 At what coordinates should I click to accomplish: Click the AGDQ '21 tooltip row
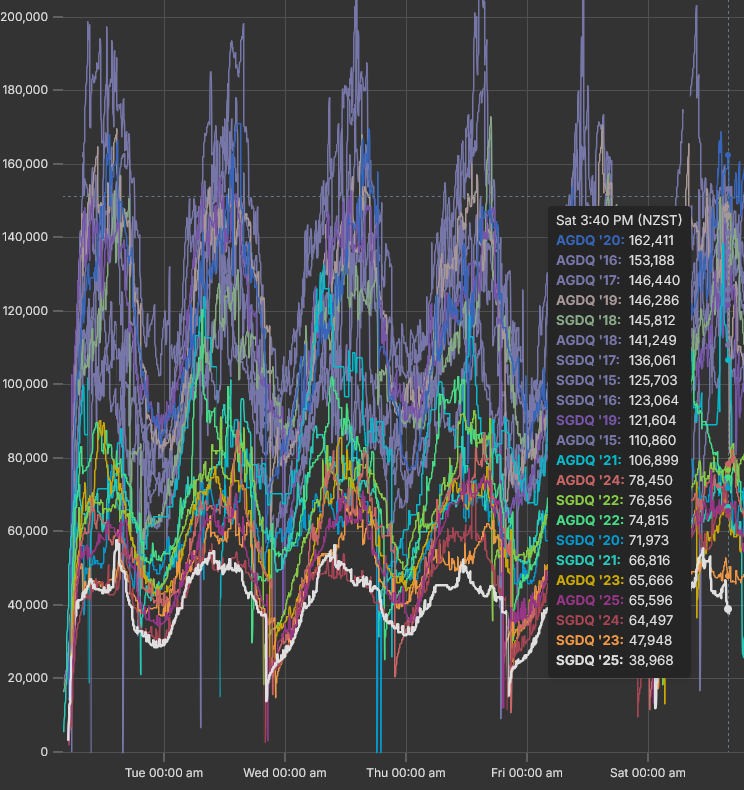coord(618,460)
